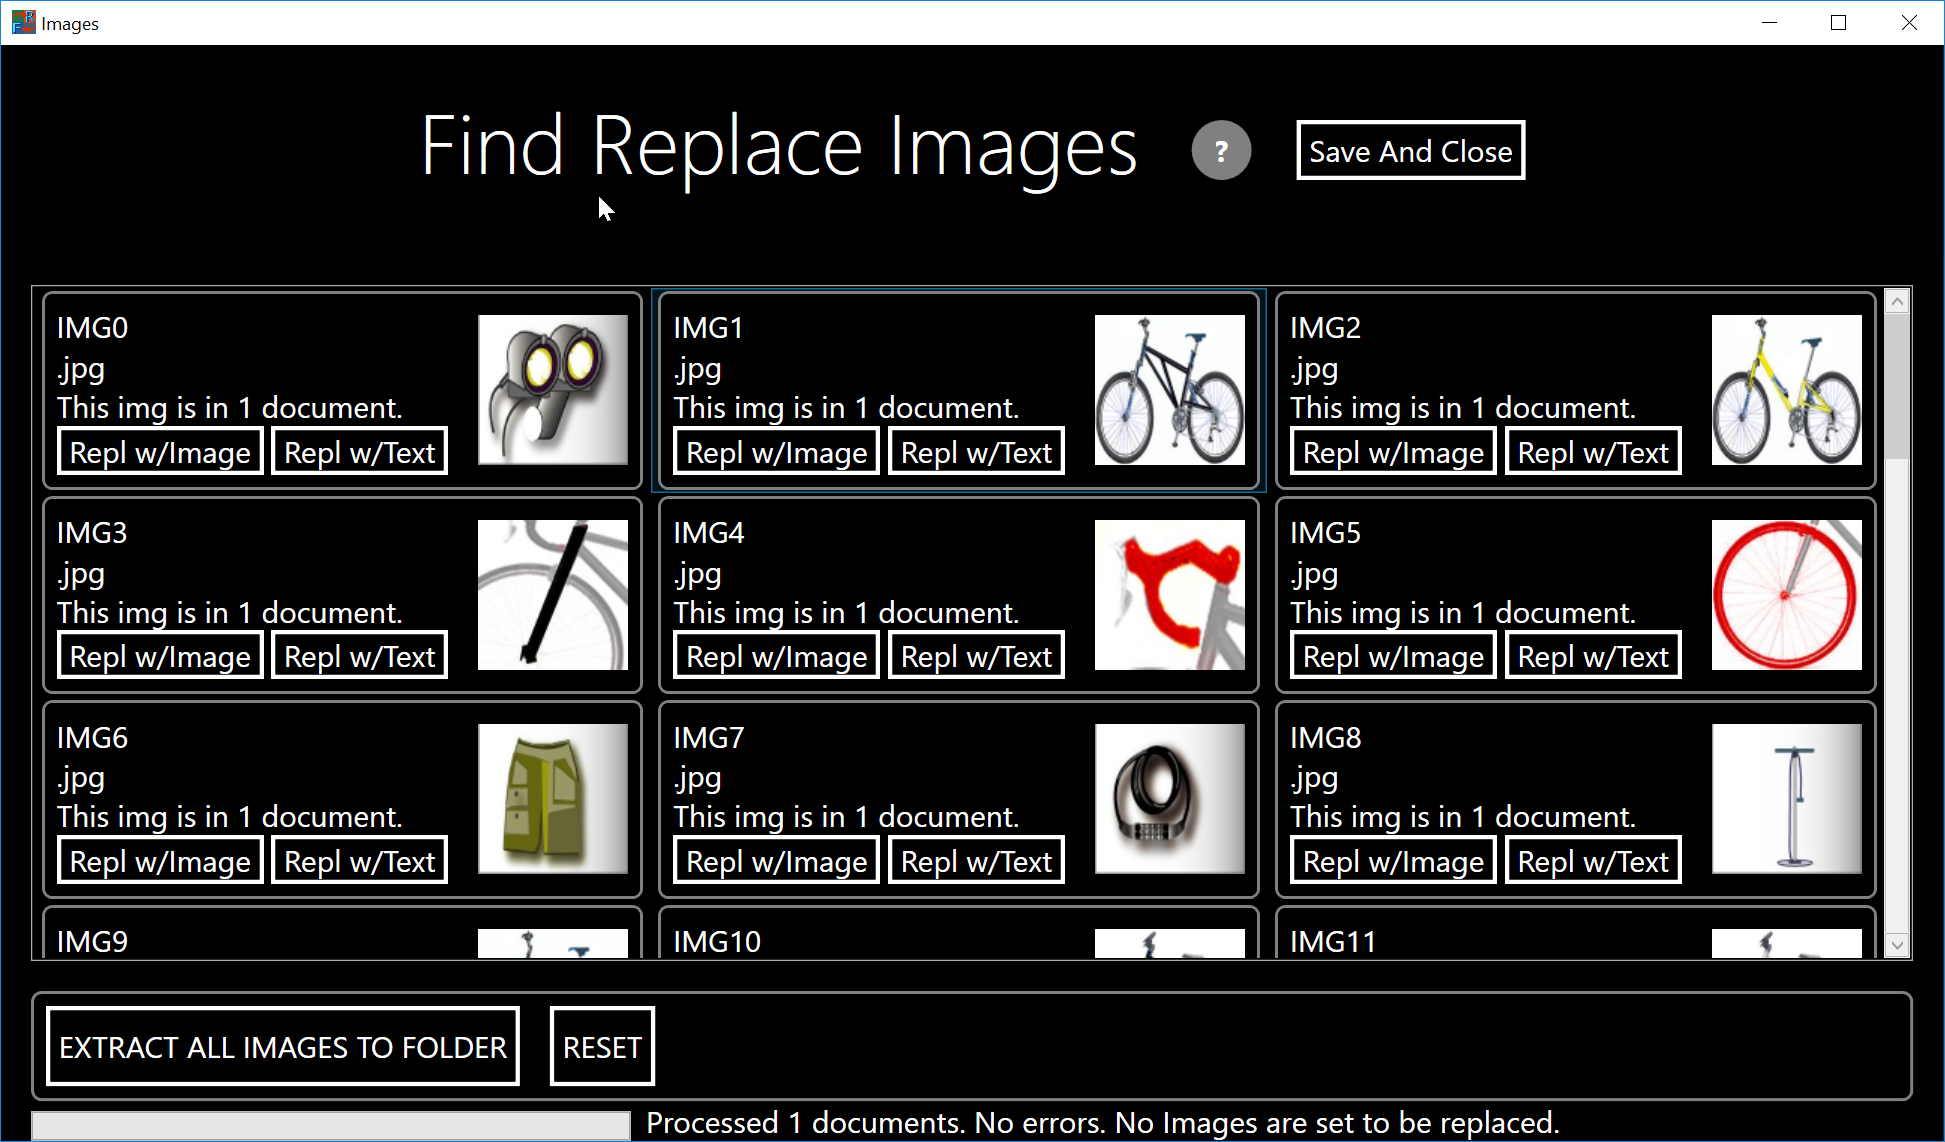1945x1142 pixels.
Task: Maximize the Images window
Action: pos(1838,22)
